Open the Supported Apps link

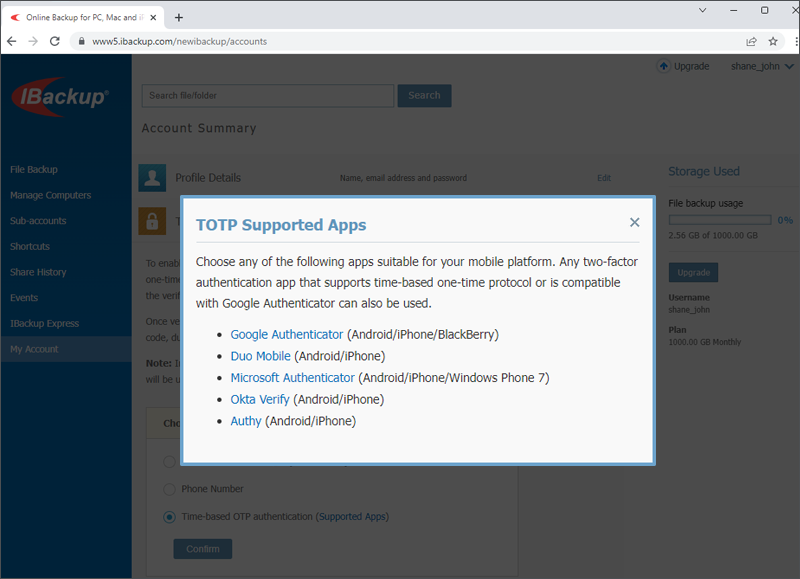click(353, 517)
